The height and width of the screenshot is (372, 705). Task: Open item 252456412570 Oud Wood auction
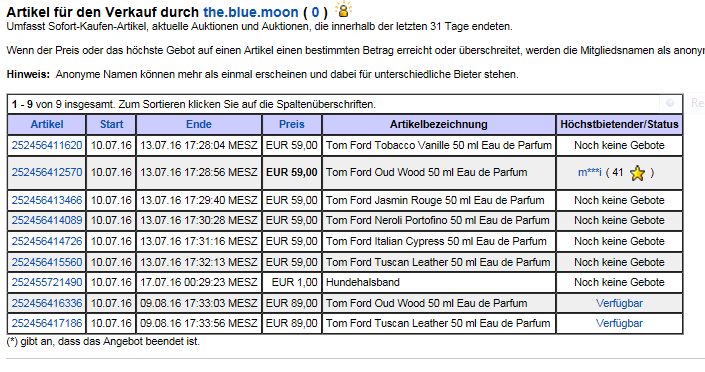click(x=47, y=172)
